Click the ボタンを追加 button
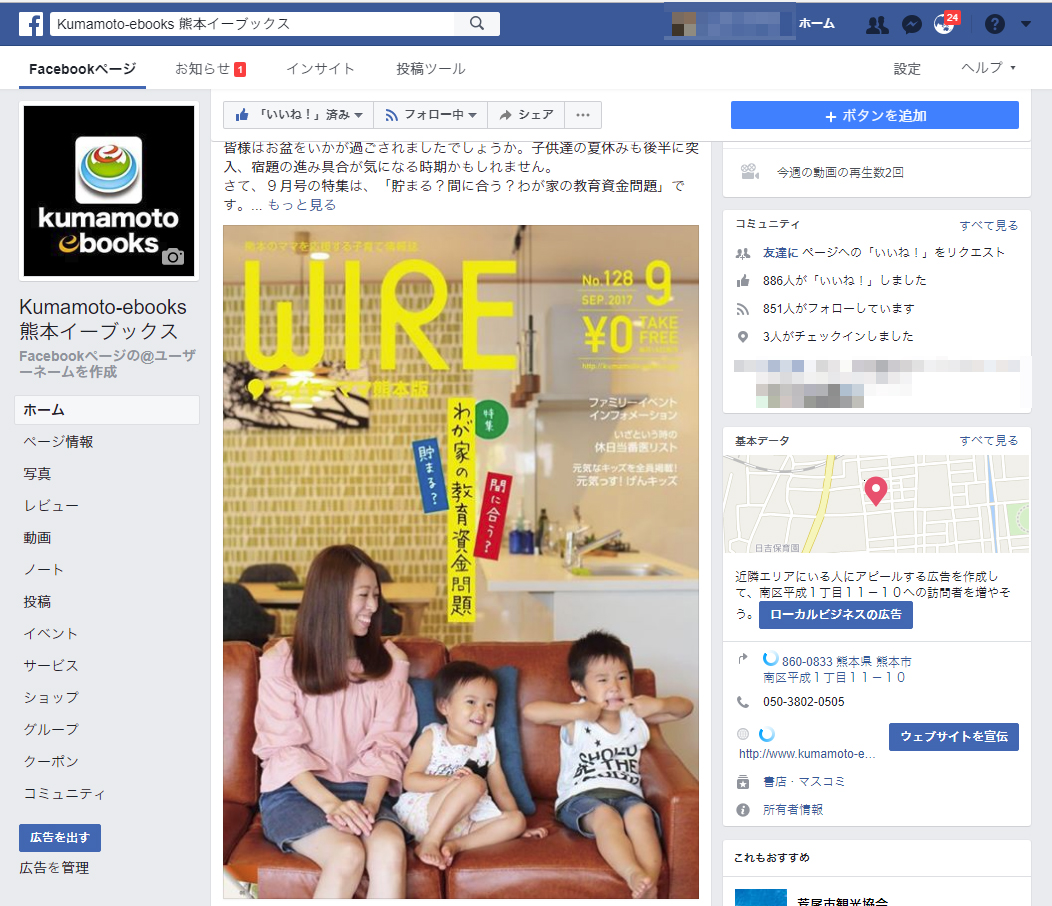 [874, 115]
